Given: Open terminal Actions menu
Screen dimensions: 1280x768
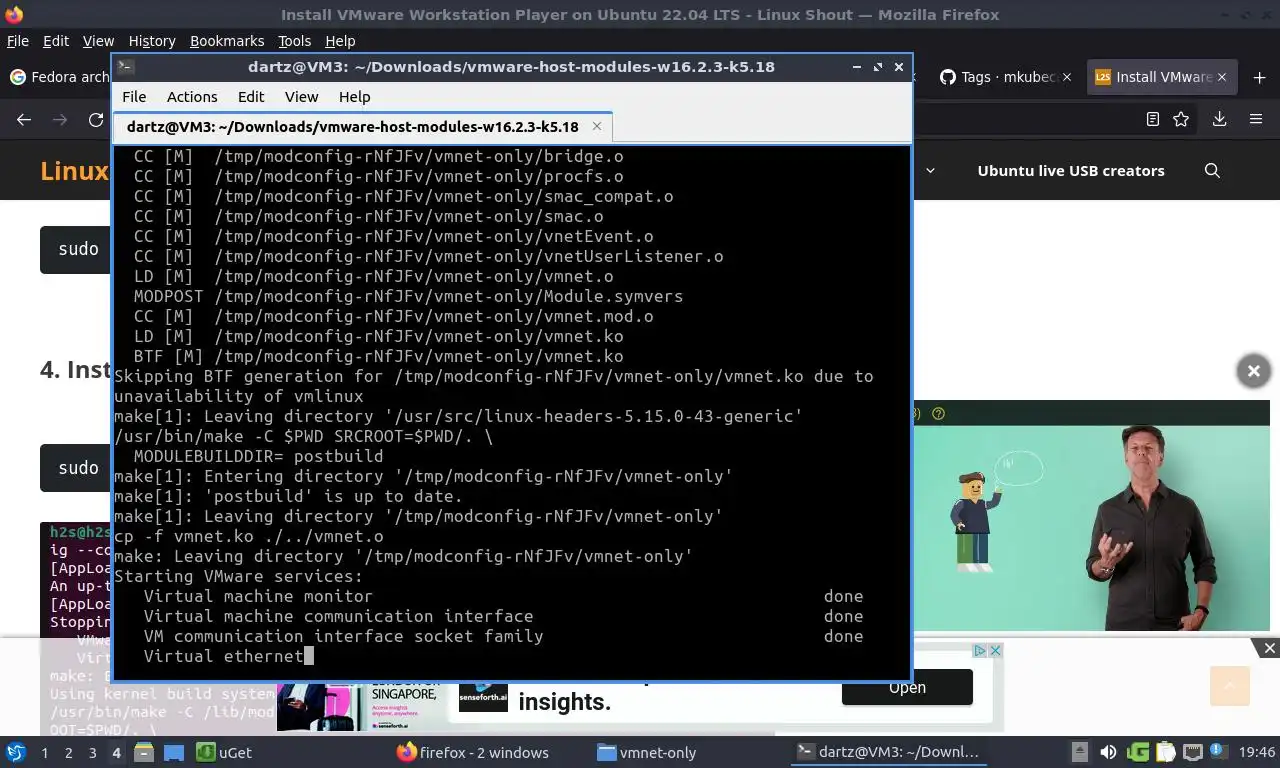Looking at the screenshot, I should (192, 97).
